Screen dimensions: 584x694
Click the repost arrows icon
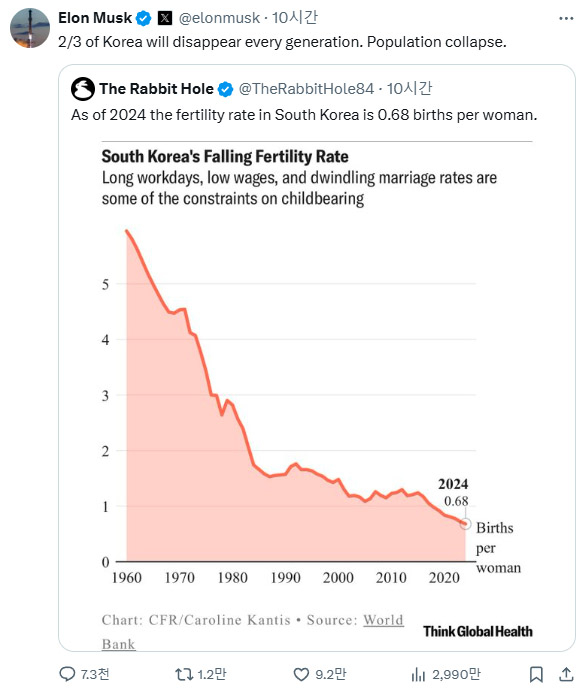tap(184, 674)
